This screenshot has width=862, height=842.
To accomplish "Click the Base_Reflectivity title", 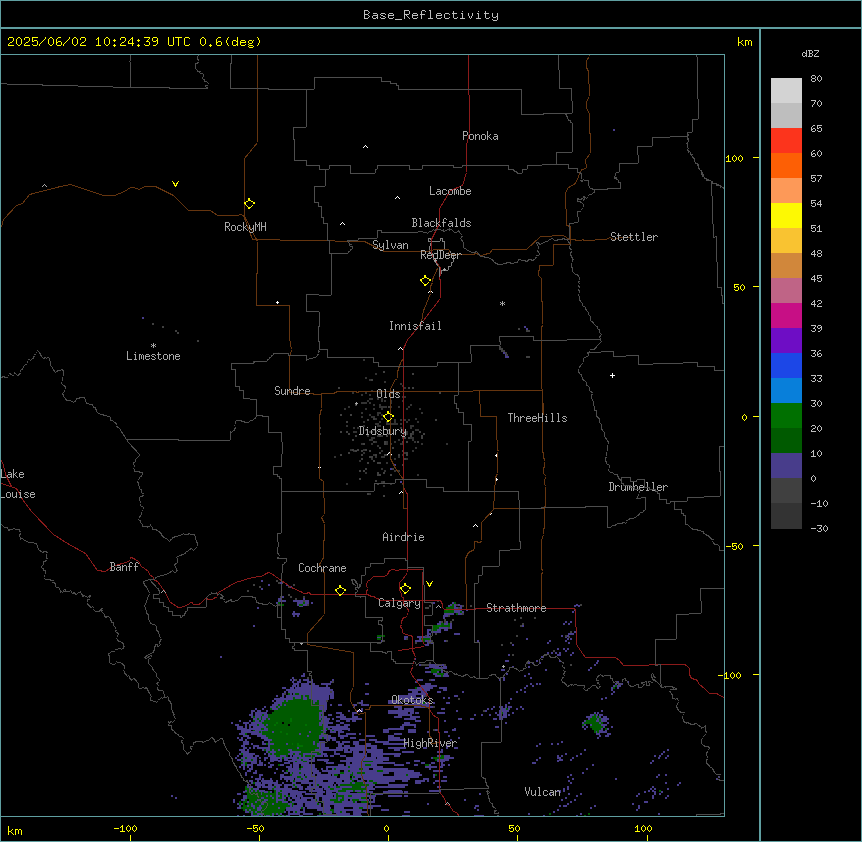I will coord(431,15).
